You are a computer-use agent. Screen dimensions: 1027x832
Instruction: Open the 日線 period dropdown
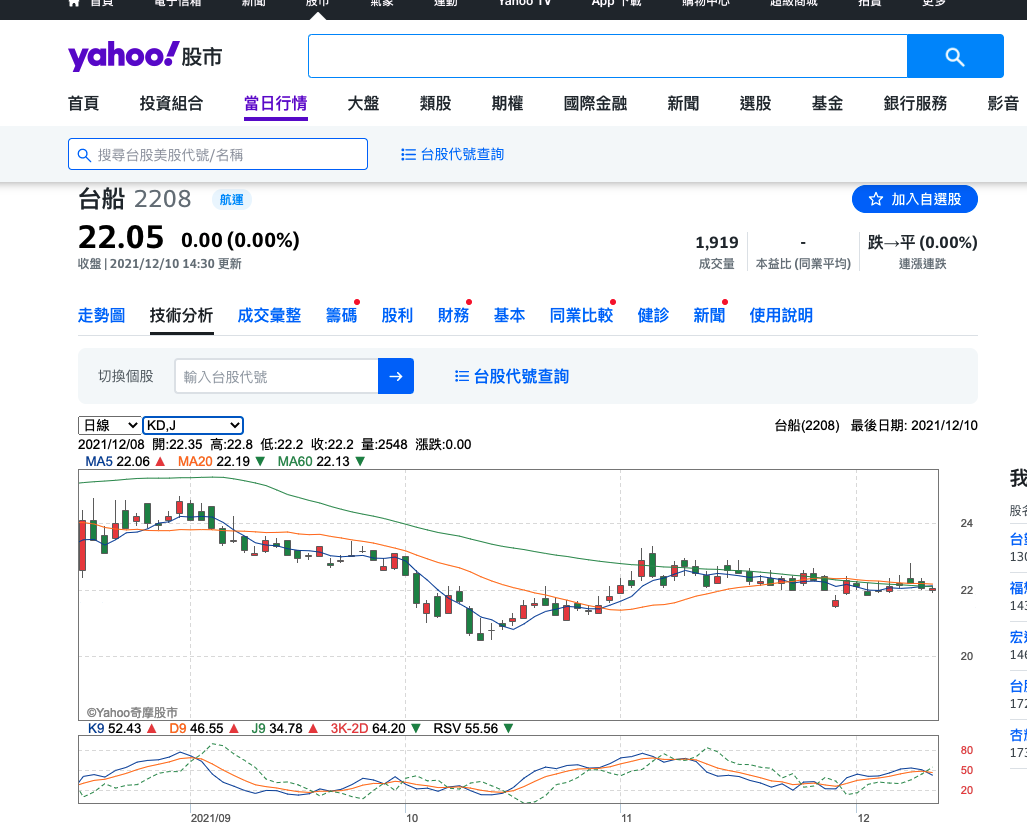tap(110, 425)
